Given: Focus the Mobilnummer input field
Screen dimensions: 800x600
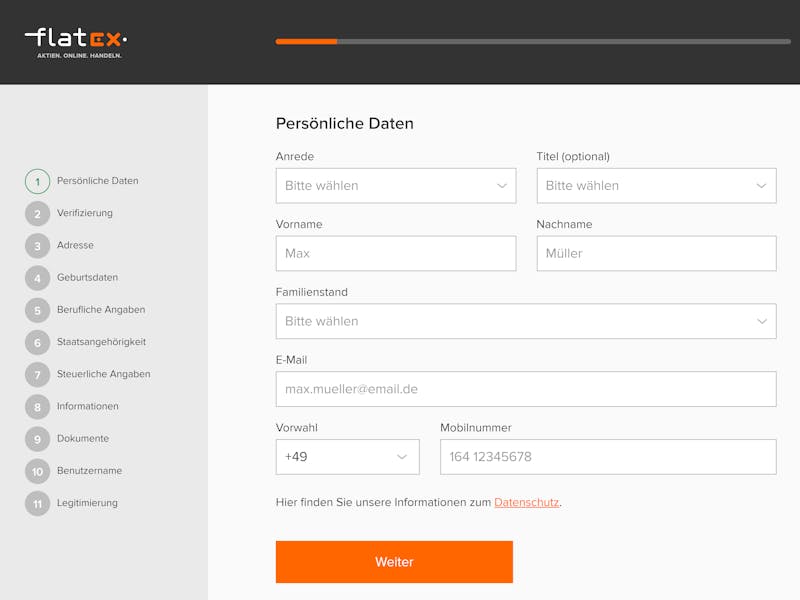Looking at the screenshot, I should click(608, 457).
